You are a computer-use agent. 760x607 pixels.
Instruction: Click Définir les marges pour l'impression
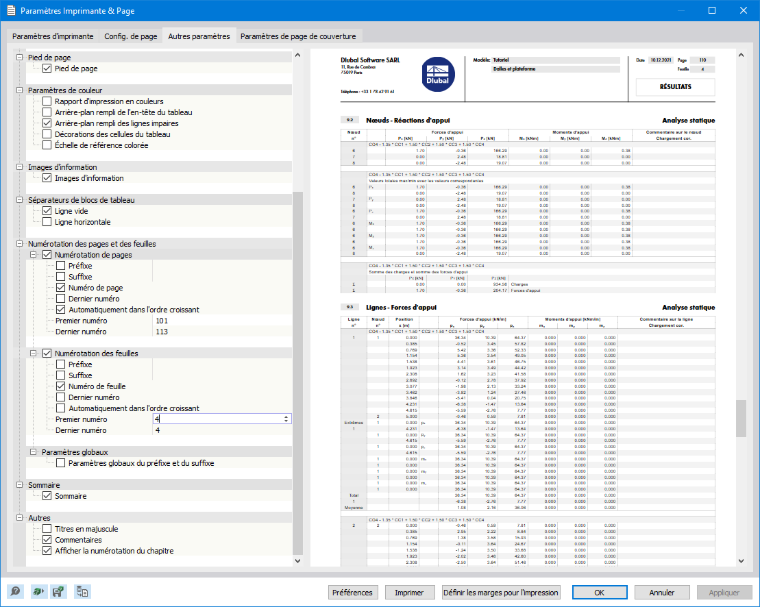501,592
